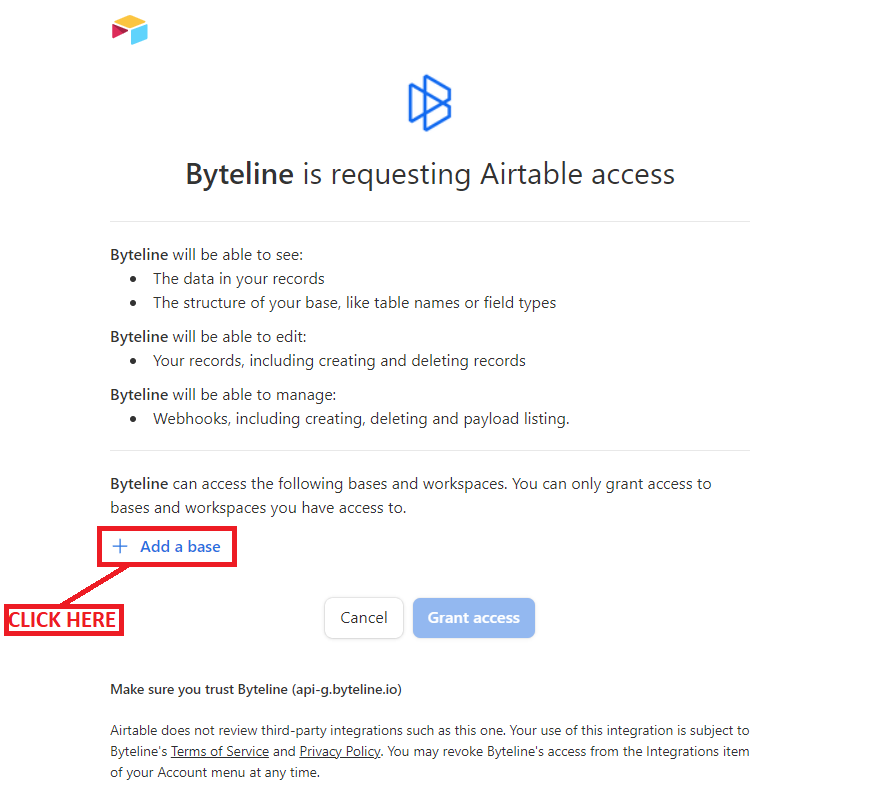Click 'Byteline will be able to see' label
The image size is (870, 800).
click(207, 255)
